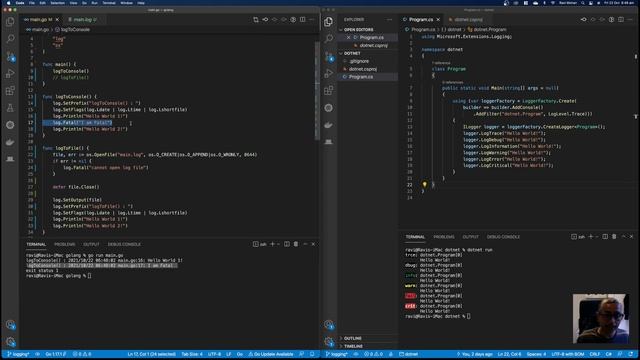Screen dimensions: 640x360
Task: Open Manage gear in the golang window
Action: 10,341
